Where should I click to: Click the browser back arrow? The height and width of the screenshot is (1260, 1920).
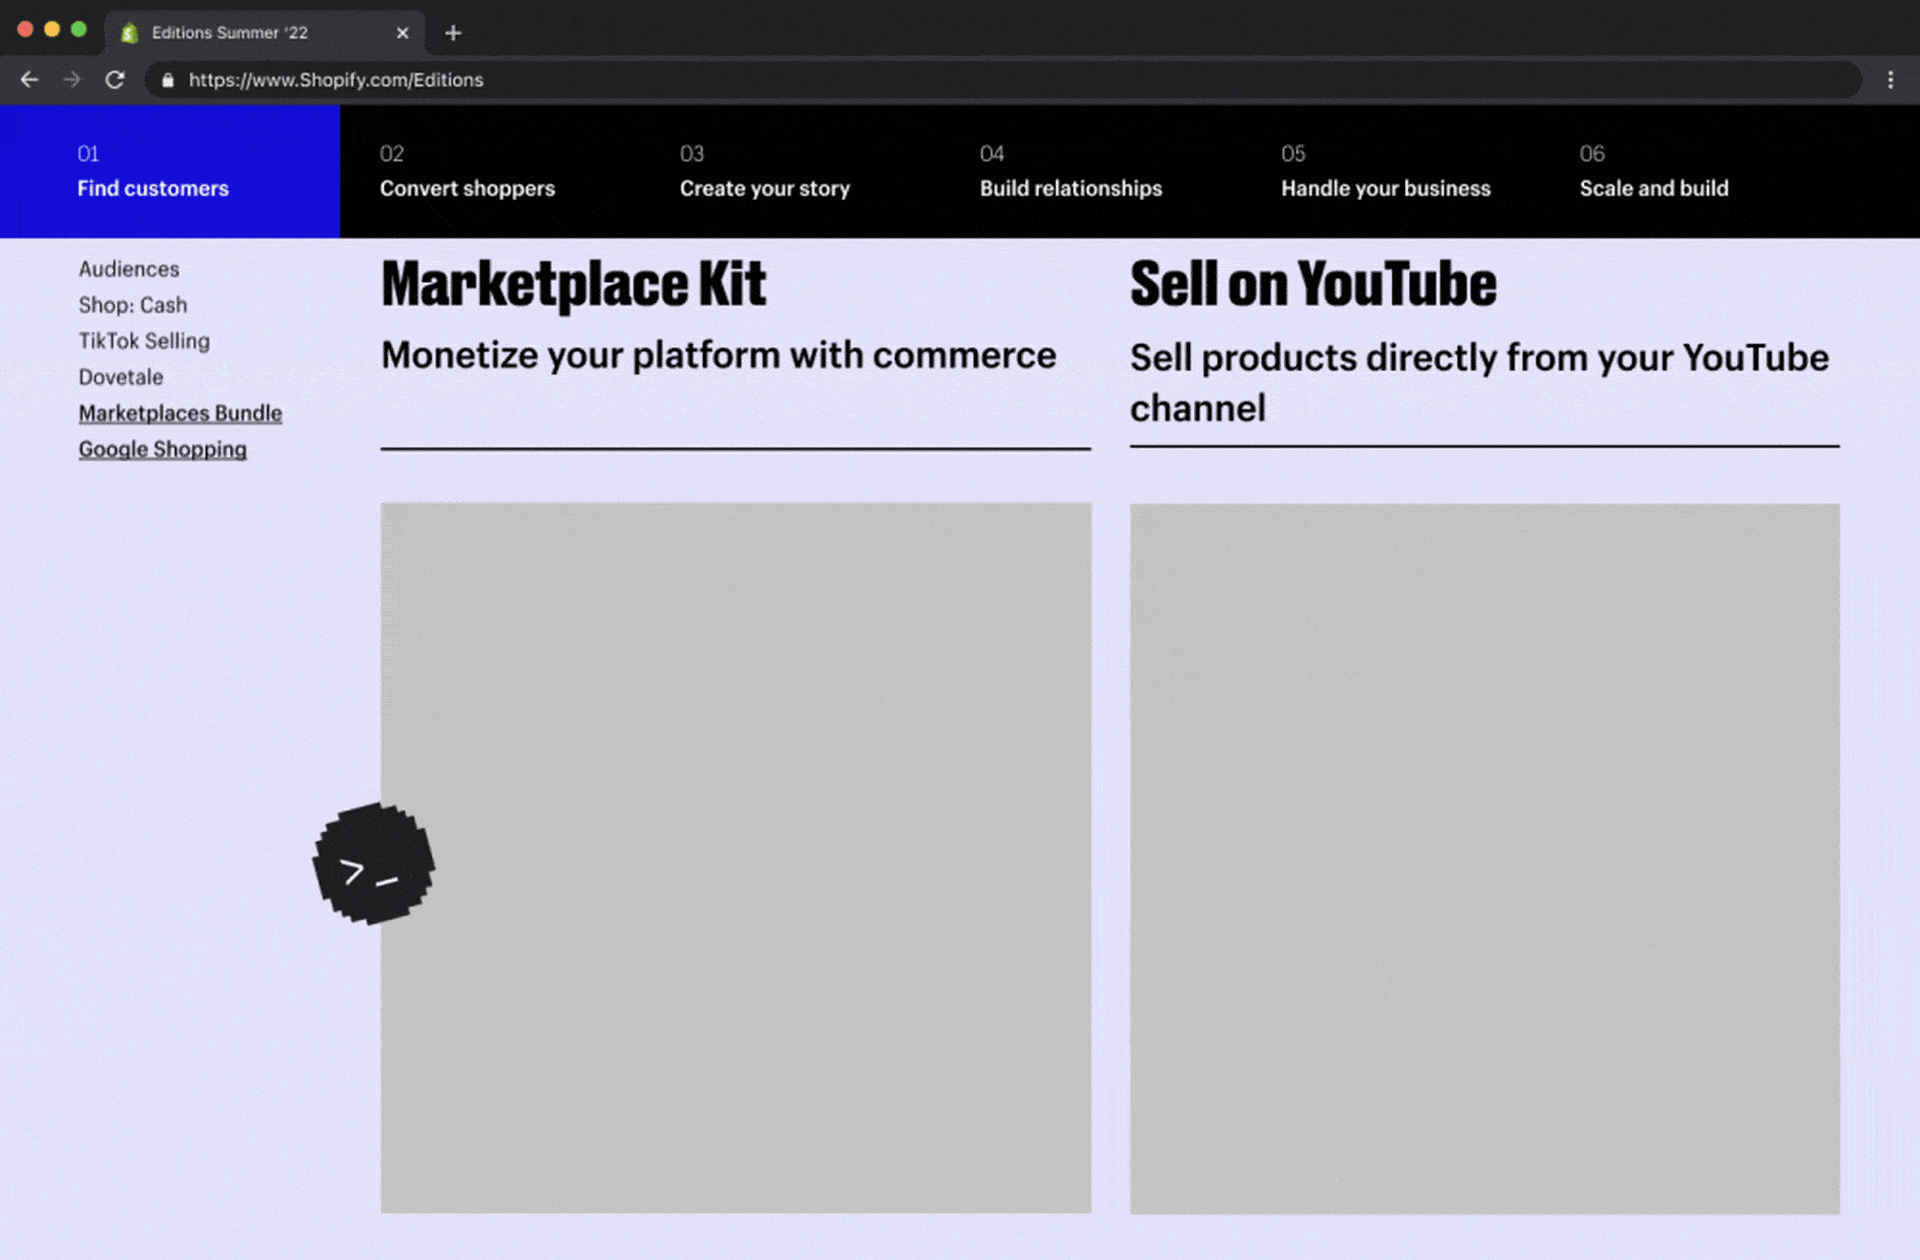click(29, 80)
